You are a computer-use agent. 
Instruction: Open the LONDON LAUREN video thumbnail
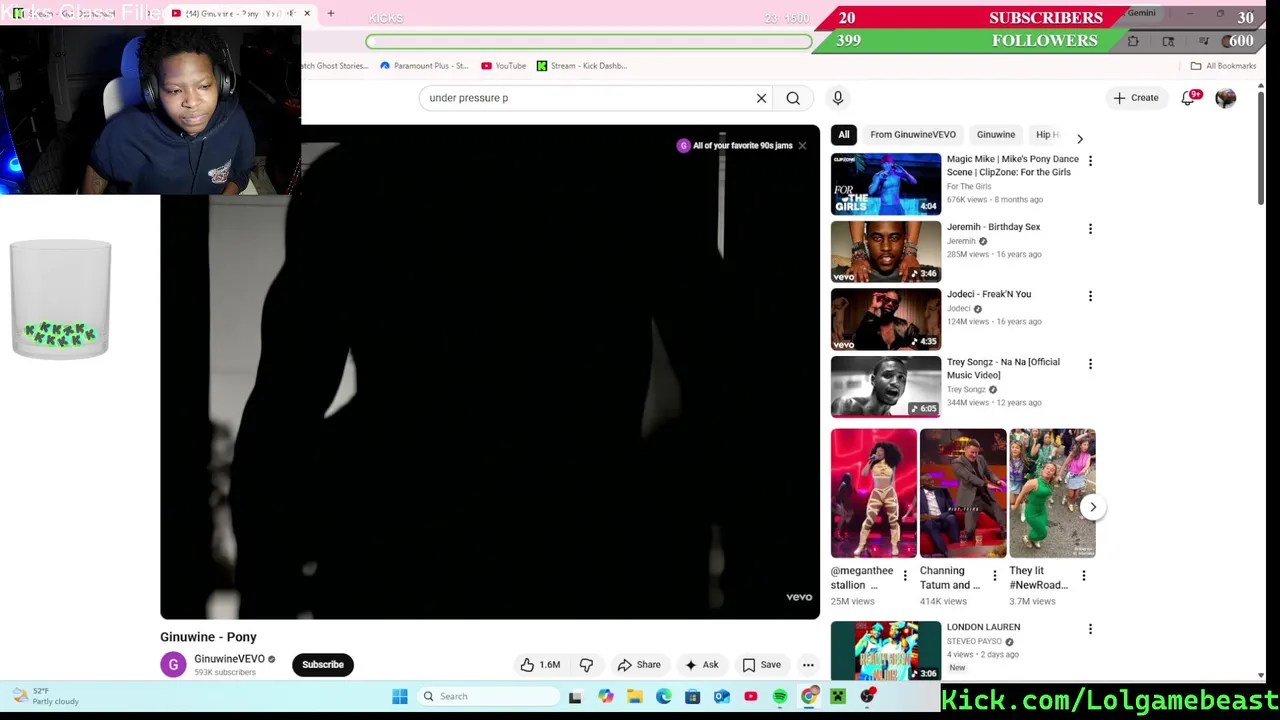[x=886, y=651]
